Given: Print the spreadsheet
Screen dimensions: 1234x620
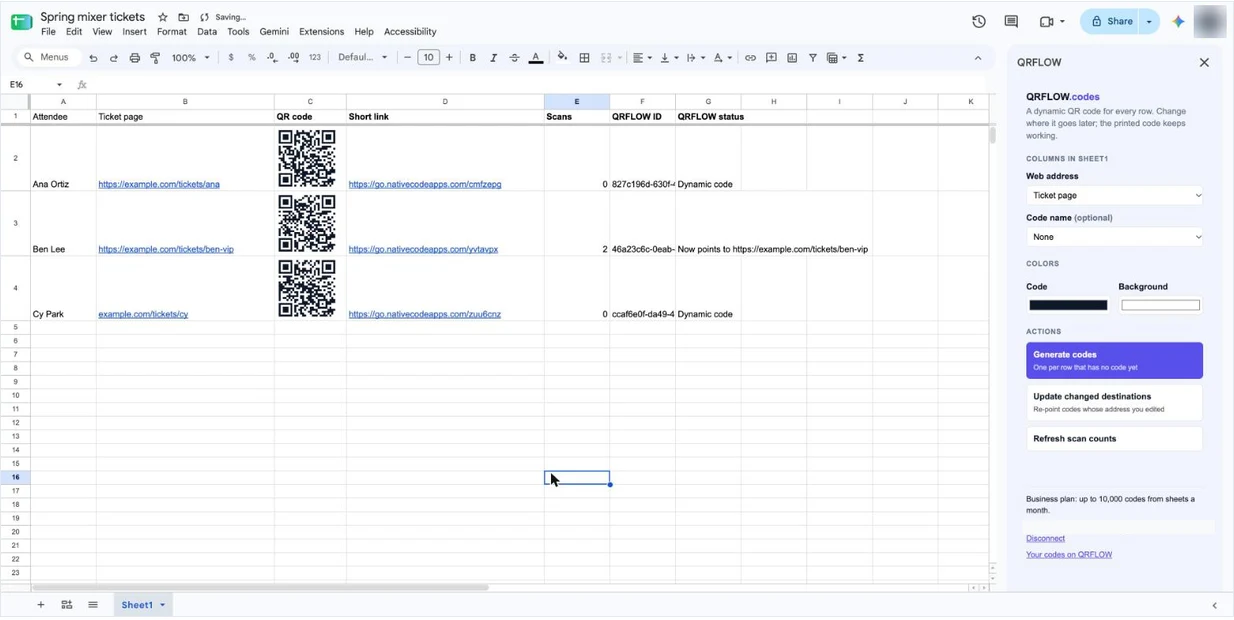Looking at the screenshot, I should click(135, 58).
